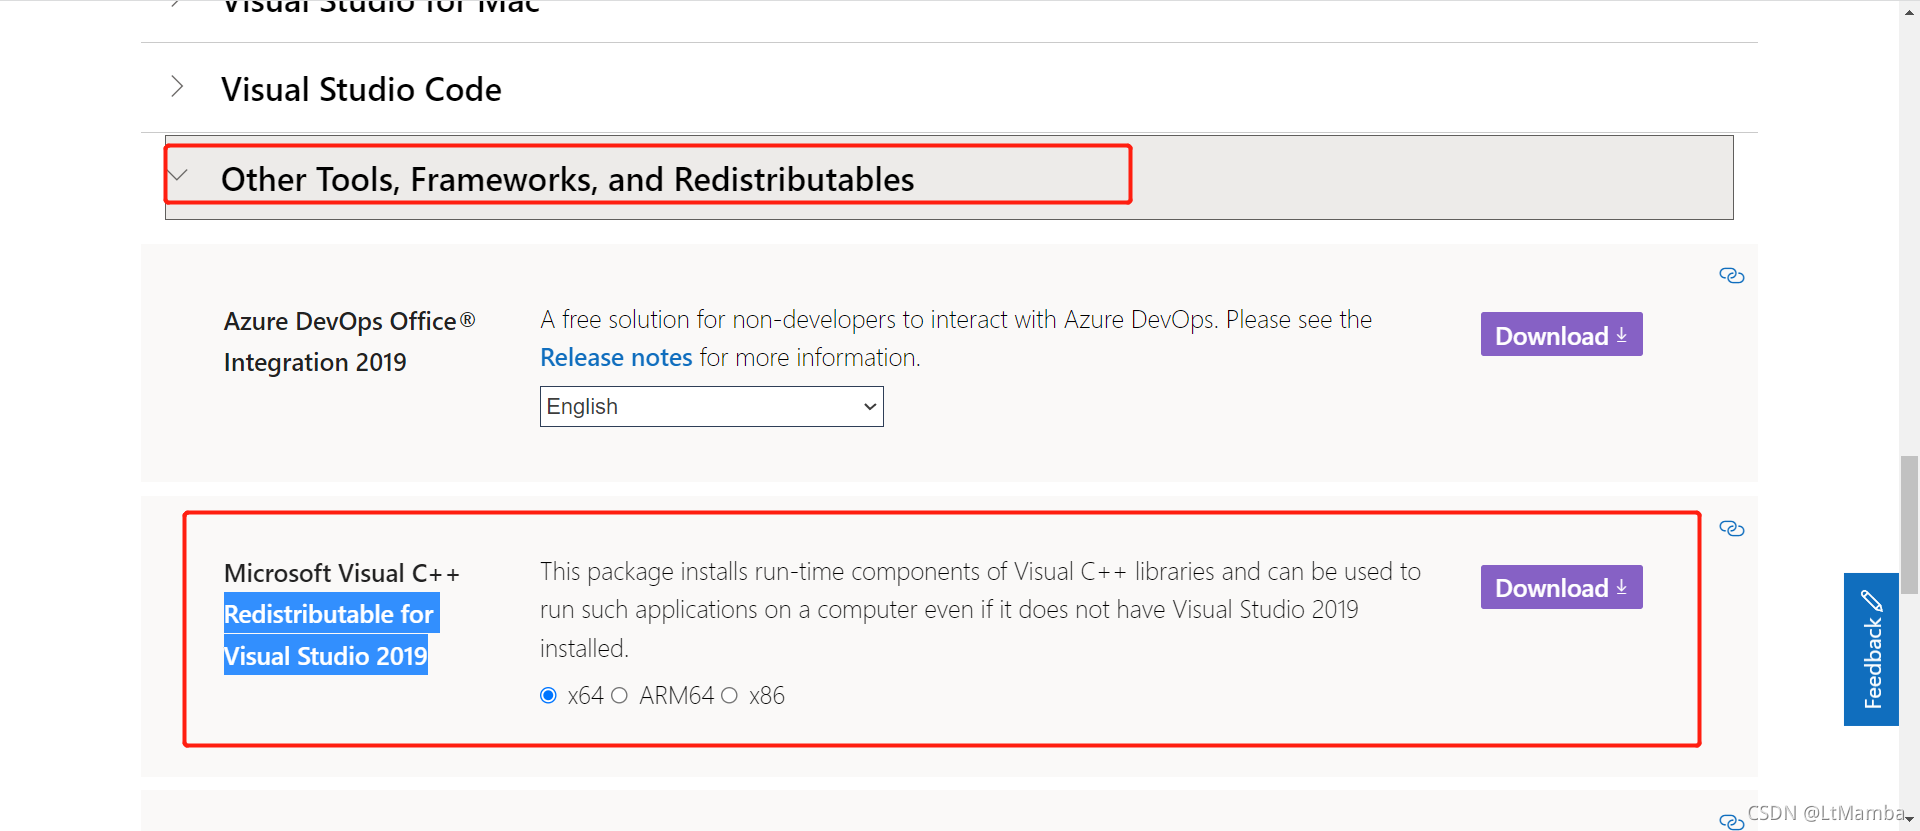
Task: Click the scrollbar down arrow
Action: [x=1909, y=820]
